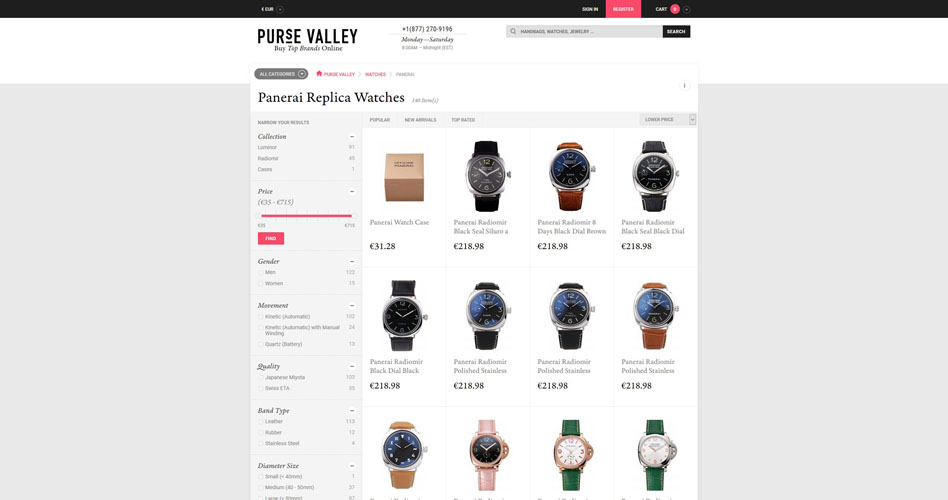Open the Lower Price sort dropdown
Image resolution: width=948 pixels, height=500 pixels.
[667, 120]
